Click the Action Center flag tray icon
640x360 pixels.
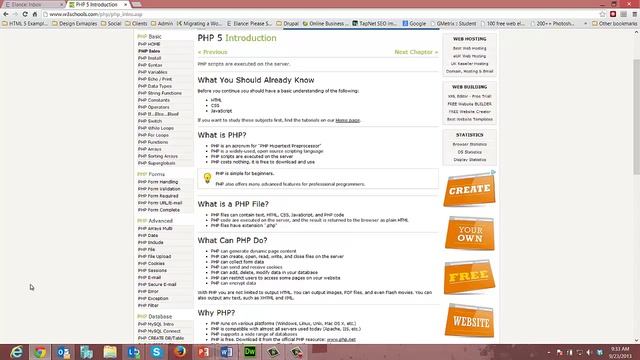560,352
